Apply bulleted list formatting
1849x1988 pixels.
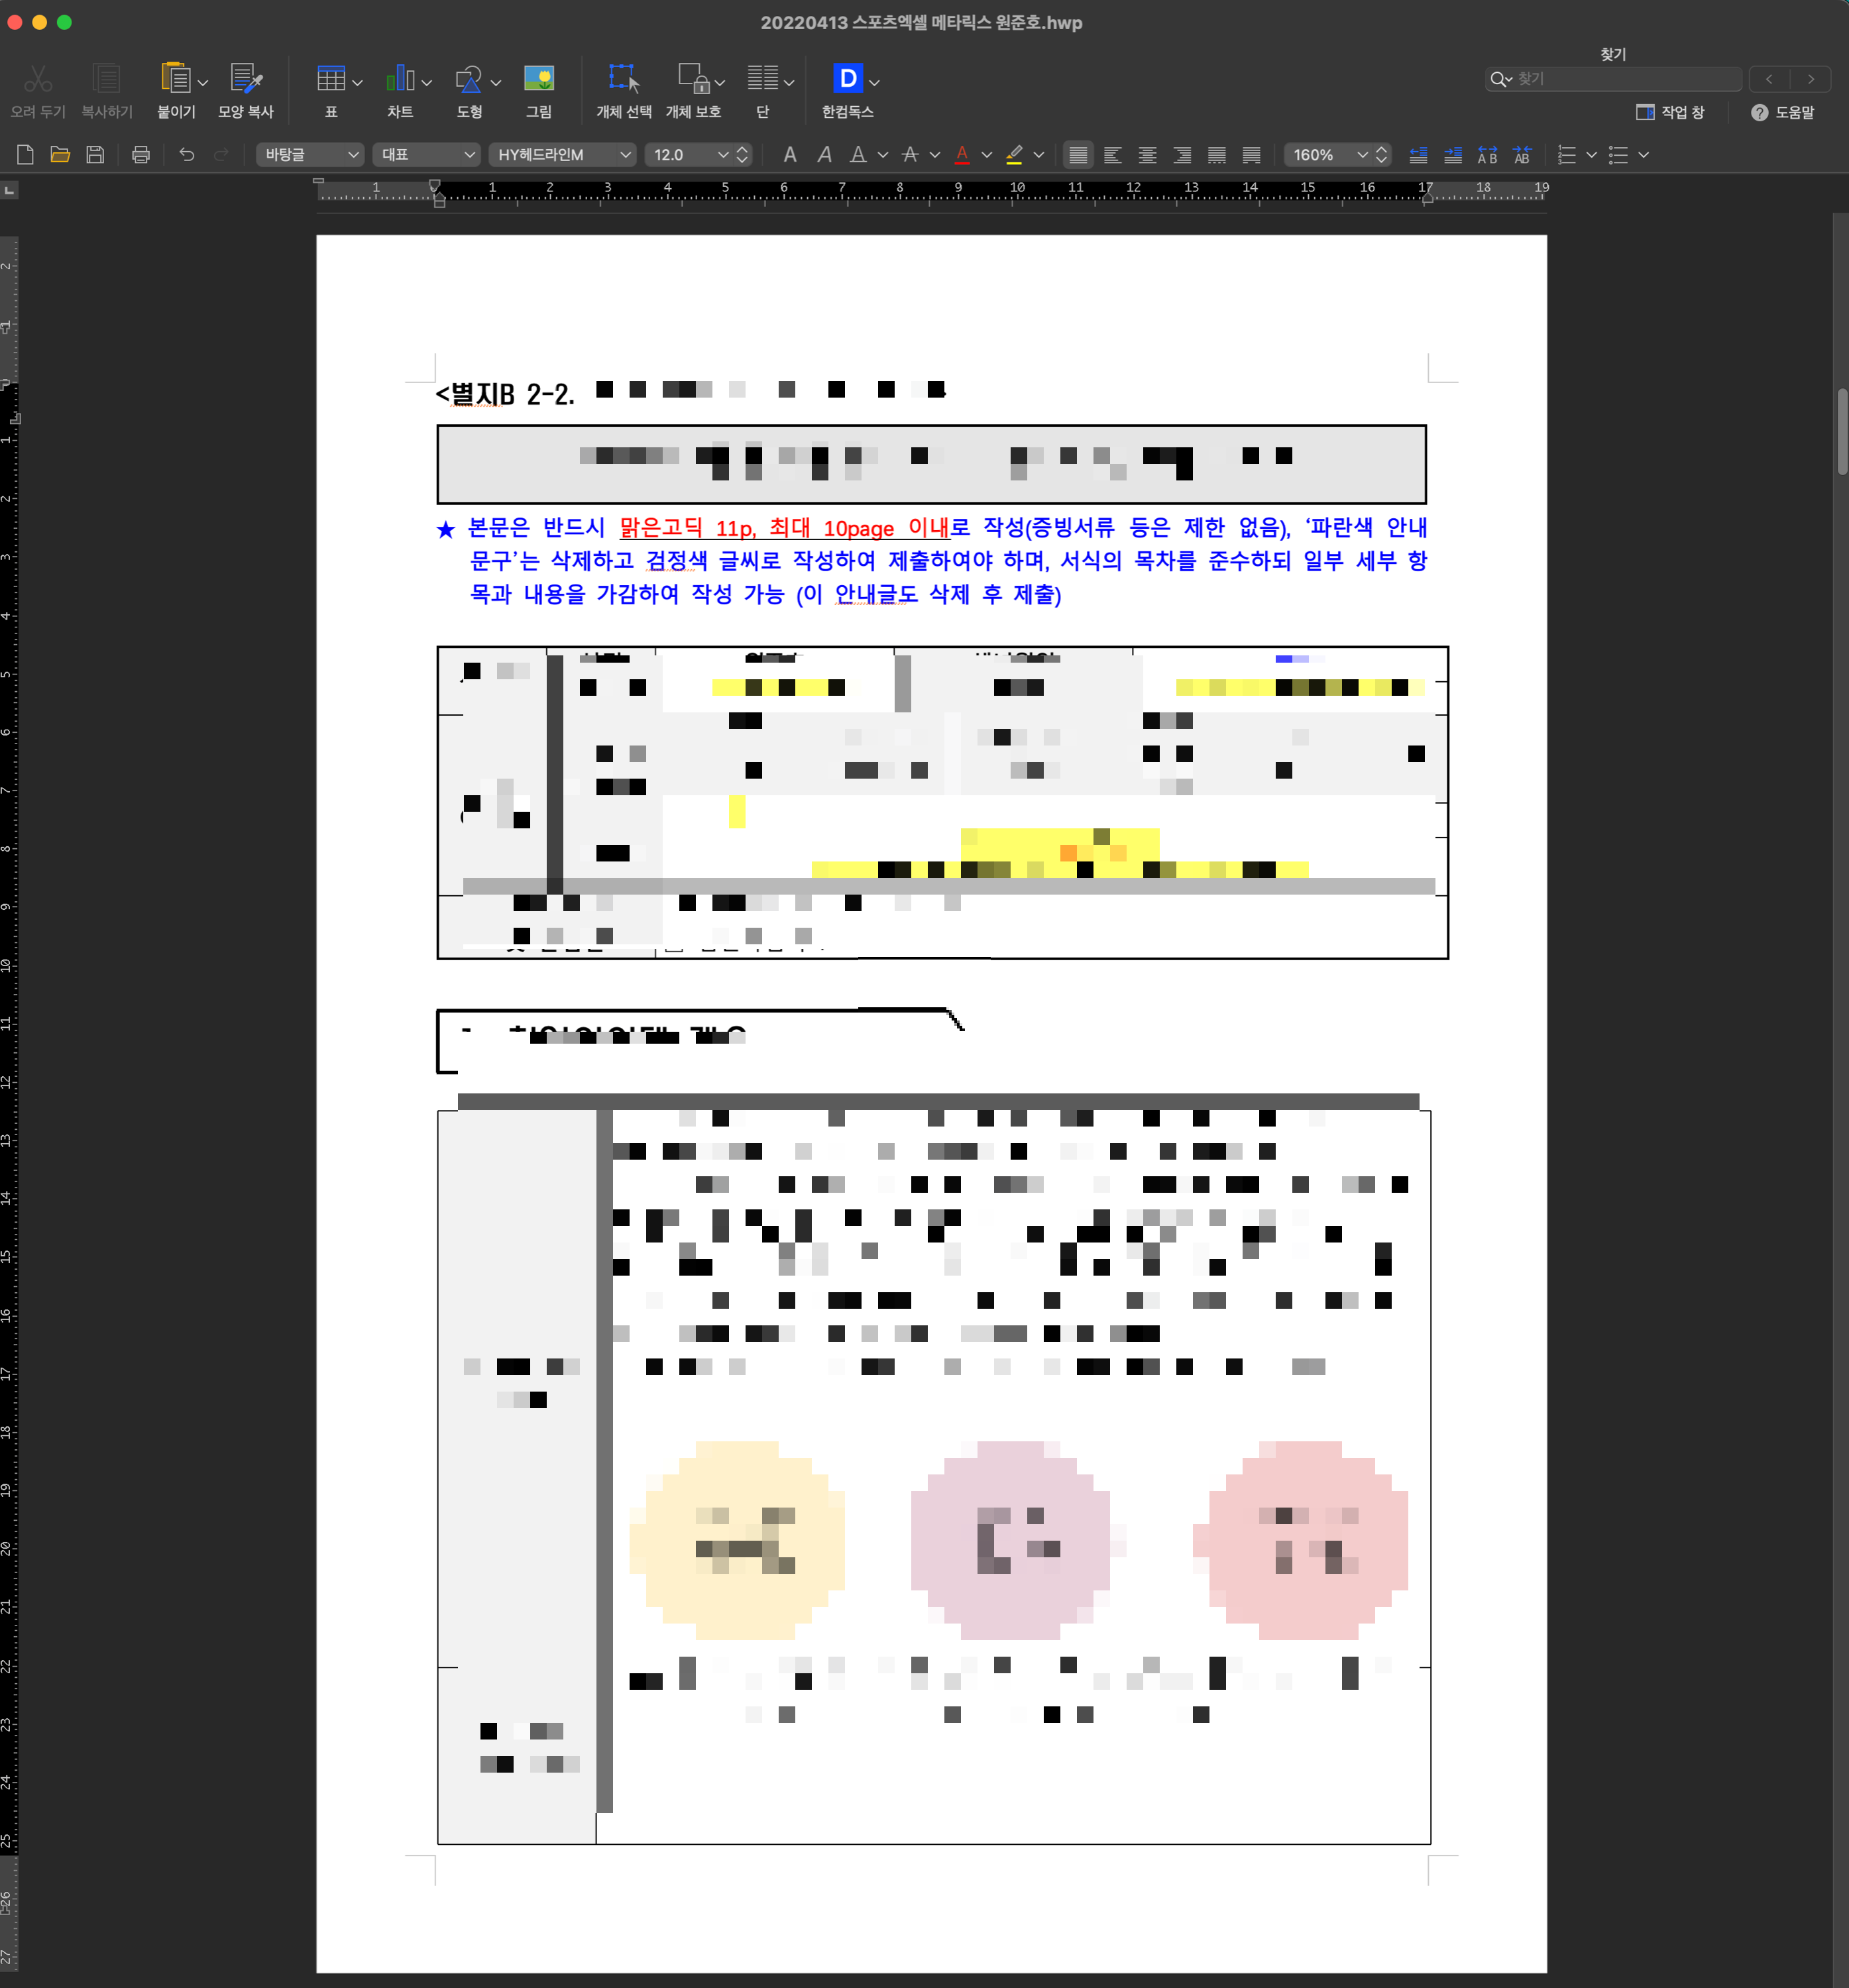click(x=1618, y=154)
